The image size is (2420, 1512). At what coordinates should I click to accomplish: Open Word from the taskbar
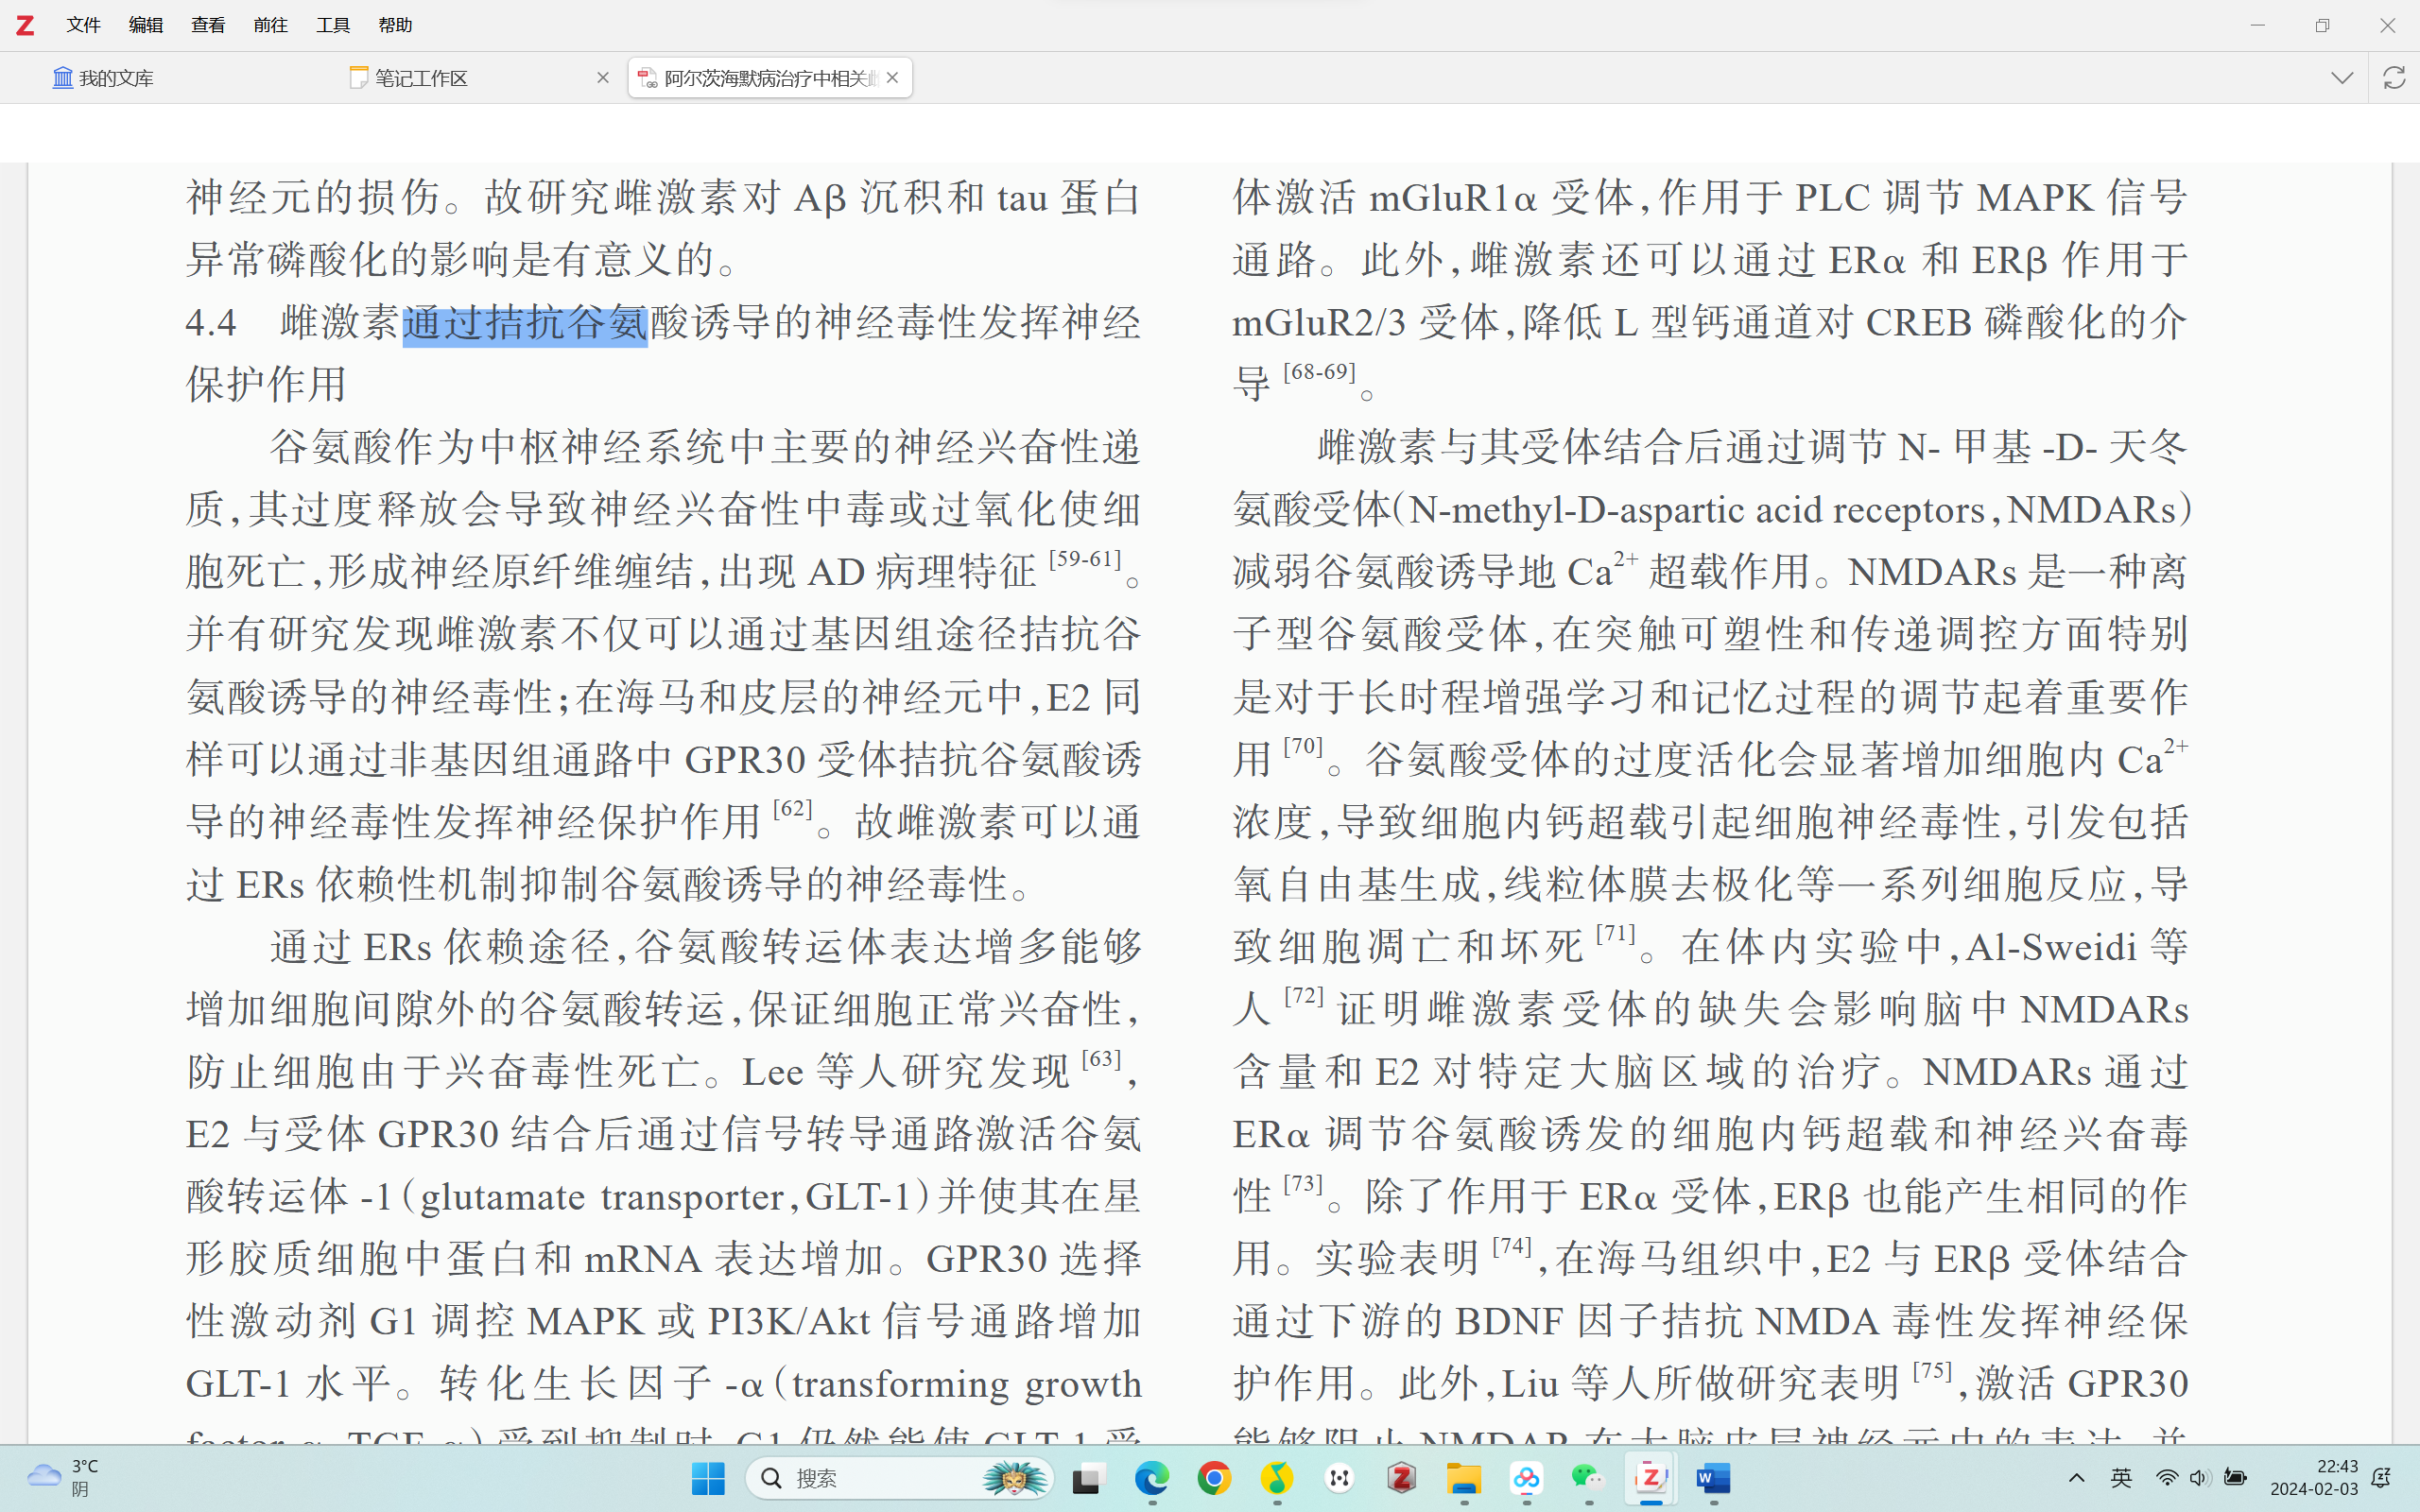[1713, 1478]
